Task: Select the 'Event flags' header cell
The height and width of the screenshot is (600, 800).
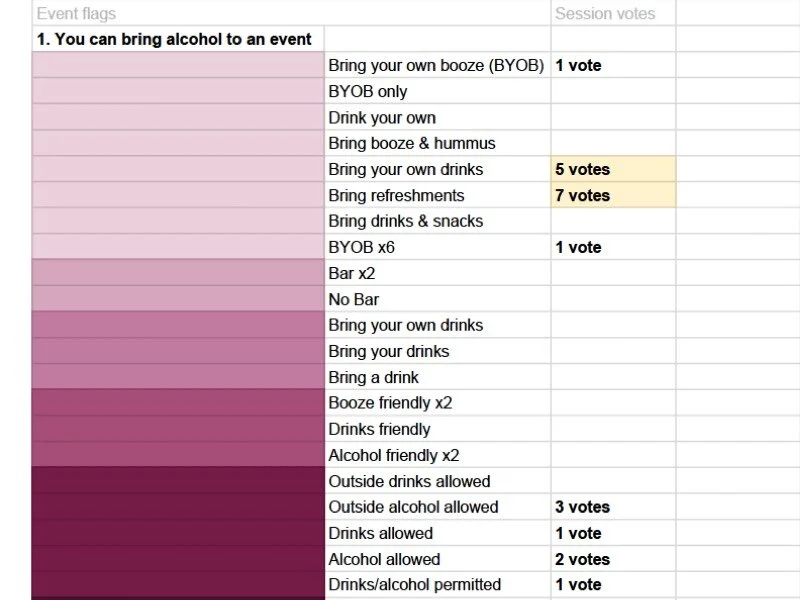Action: [x=291, y=13]
